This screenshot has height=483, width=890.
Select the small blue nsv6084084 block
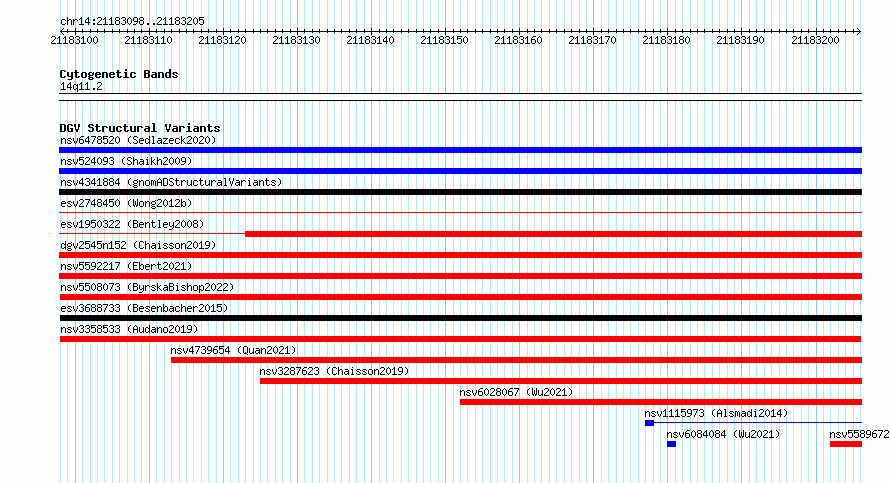pyautogui.click(x=671, y=444)
